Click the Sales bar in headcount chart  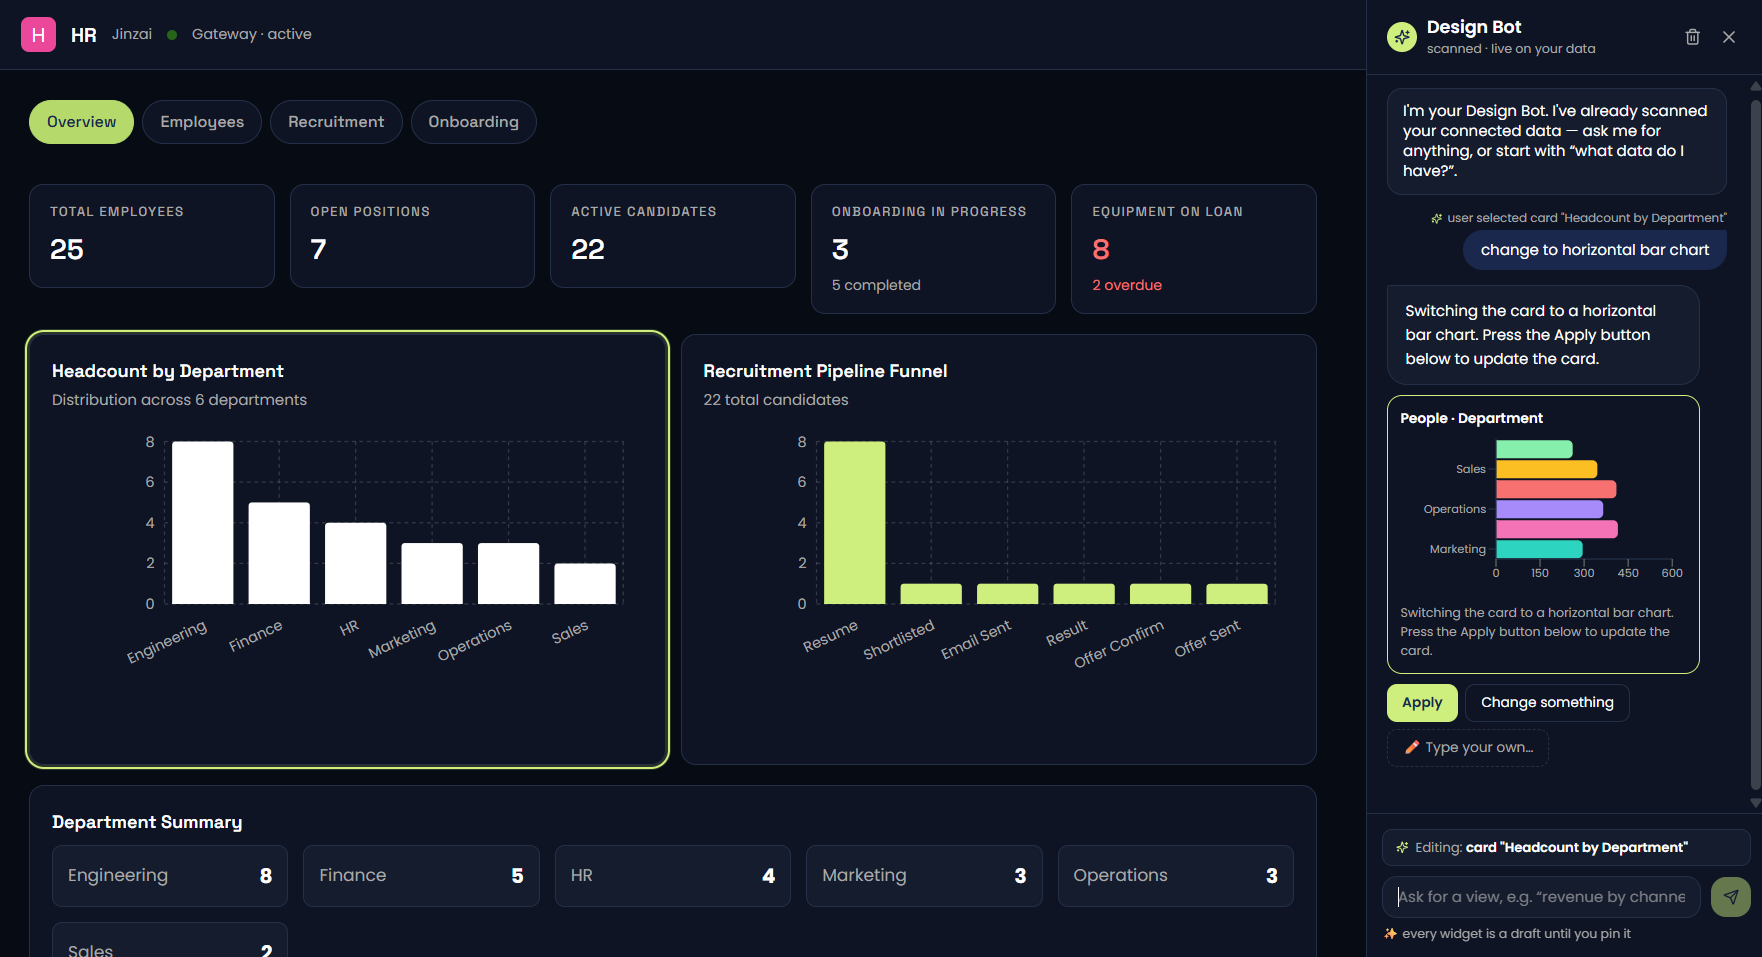point(585,584)
